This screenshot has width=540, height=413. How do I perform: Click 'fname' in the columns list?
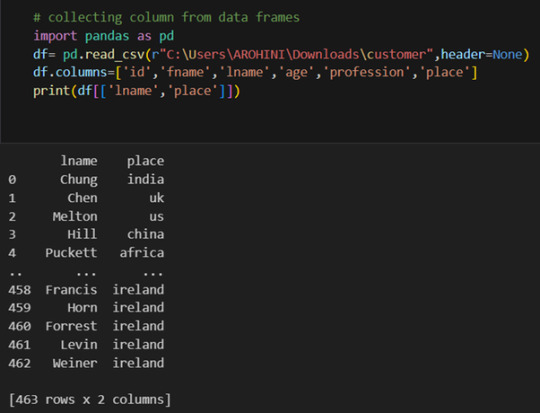pos(188,72)
